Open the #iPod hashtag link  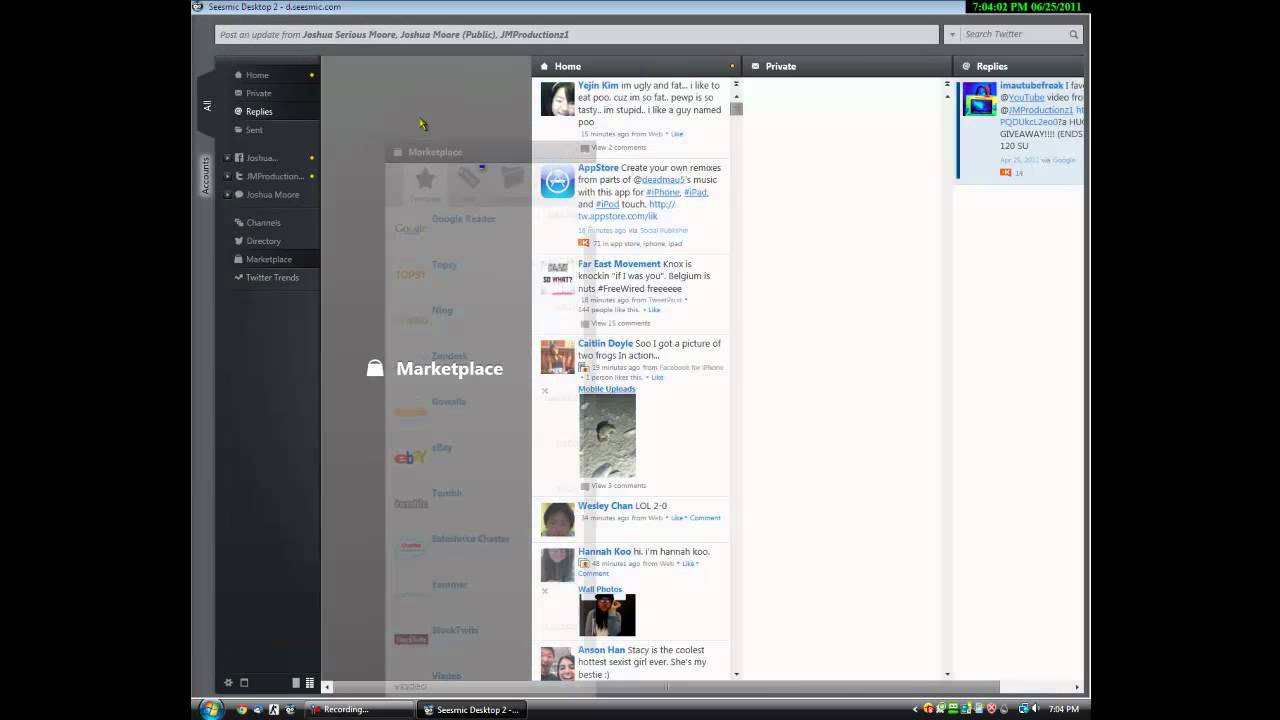[607, 204]
